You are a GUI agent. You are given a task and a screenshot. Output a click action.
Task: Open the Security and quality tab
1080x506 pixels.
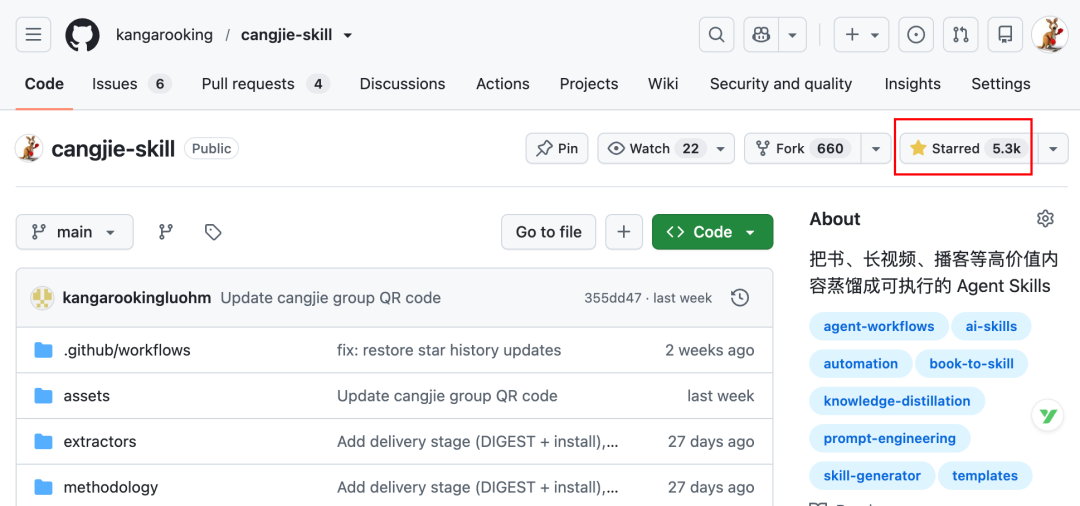(x=781, y=84)
